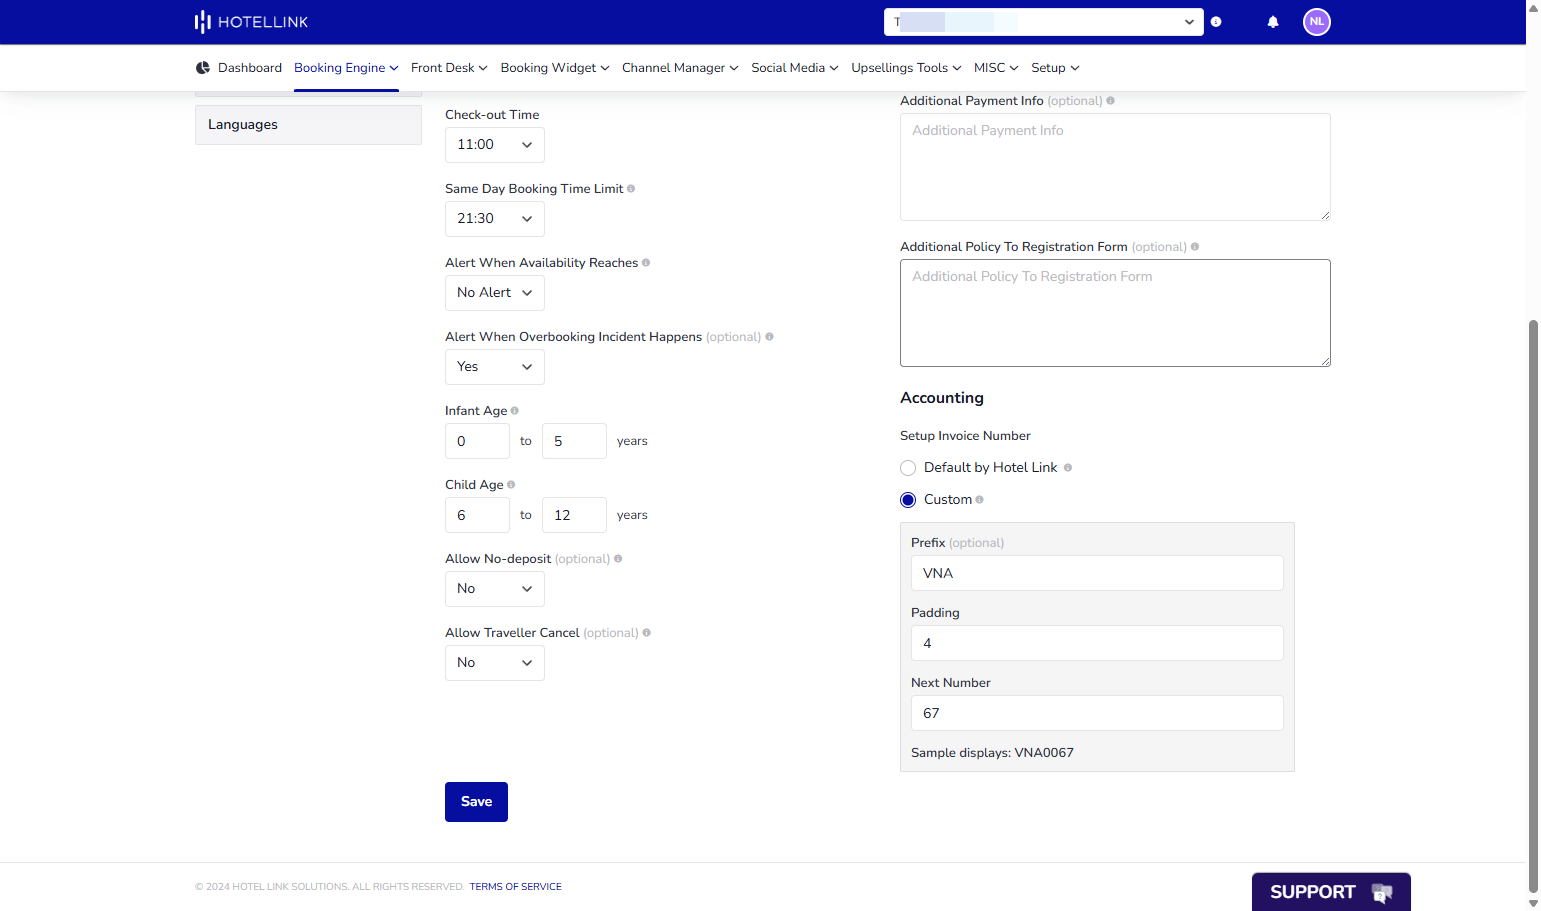Open the notifications bell

point(1273,22)
